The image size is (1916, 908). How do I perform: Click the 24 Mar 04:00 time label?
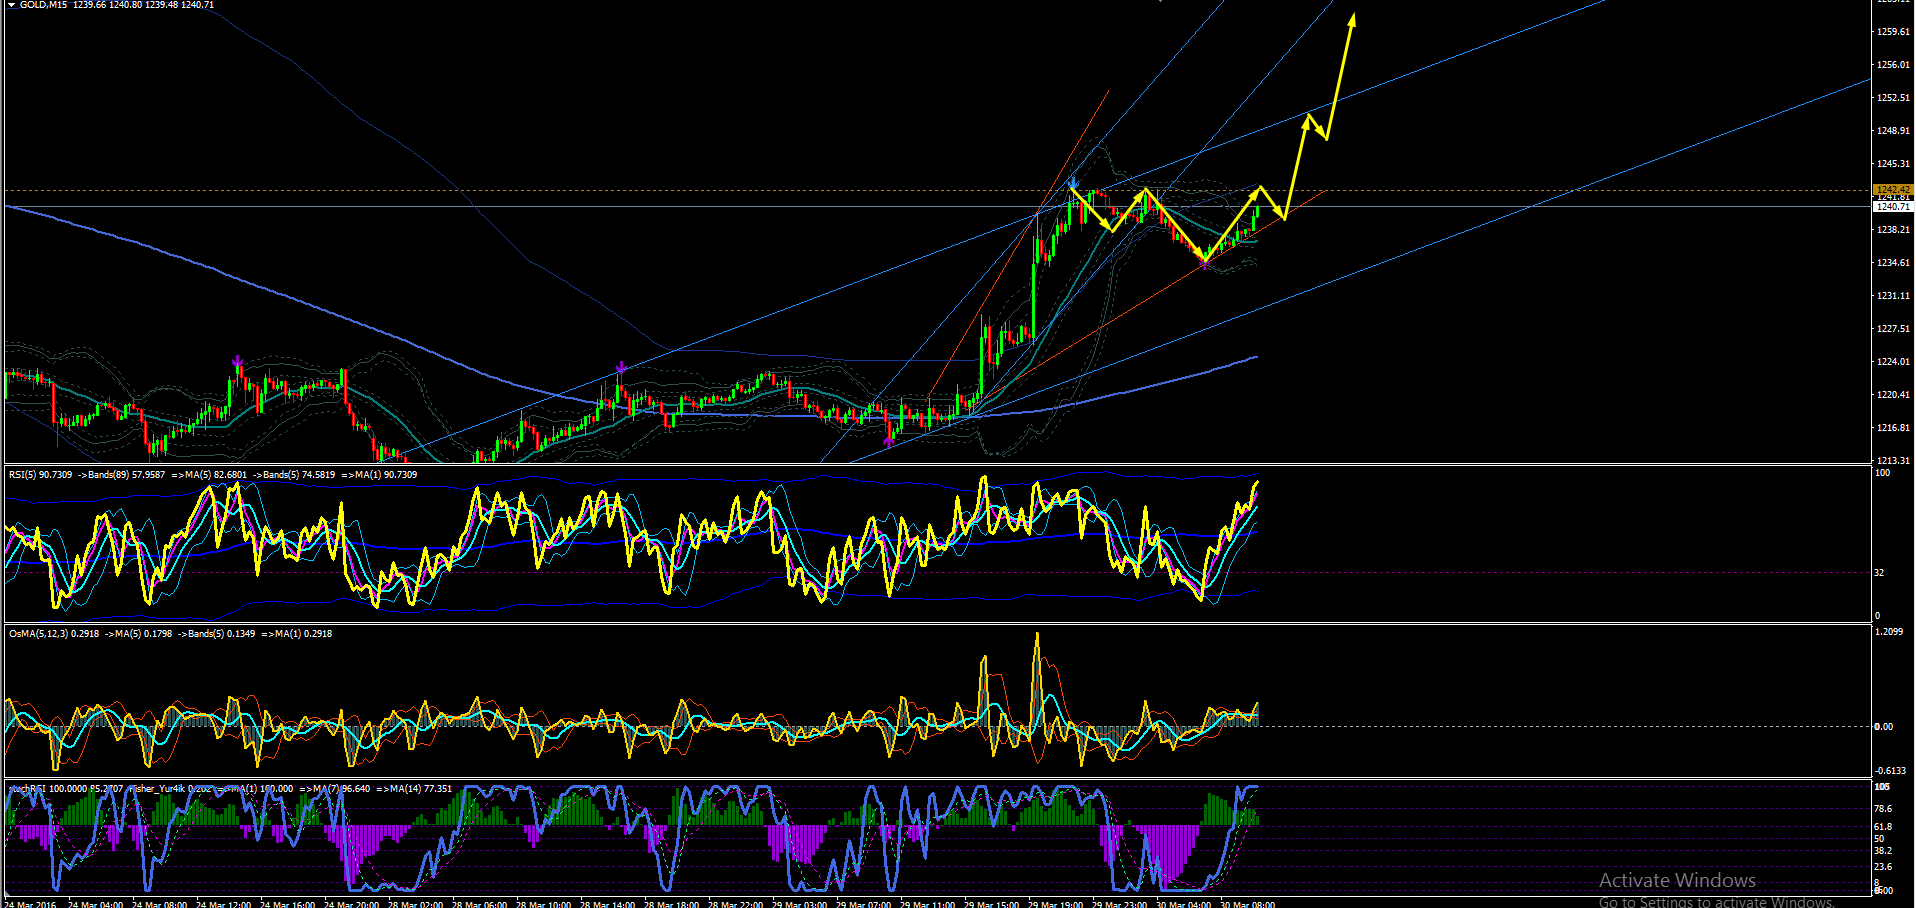click(96, 904)
